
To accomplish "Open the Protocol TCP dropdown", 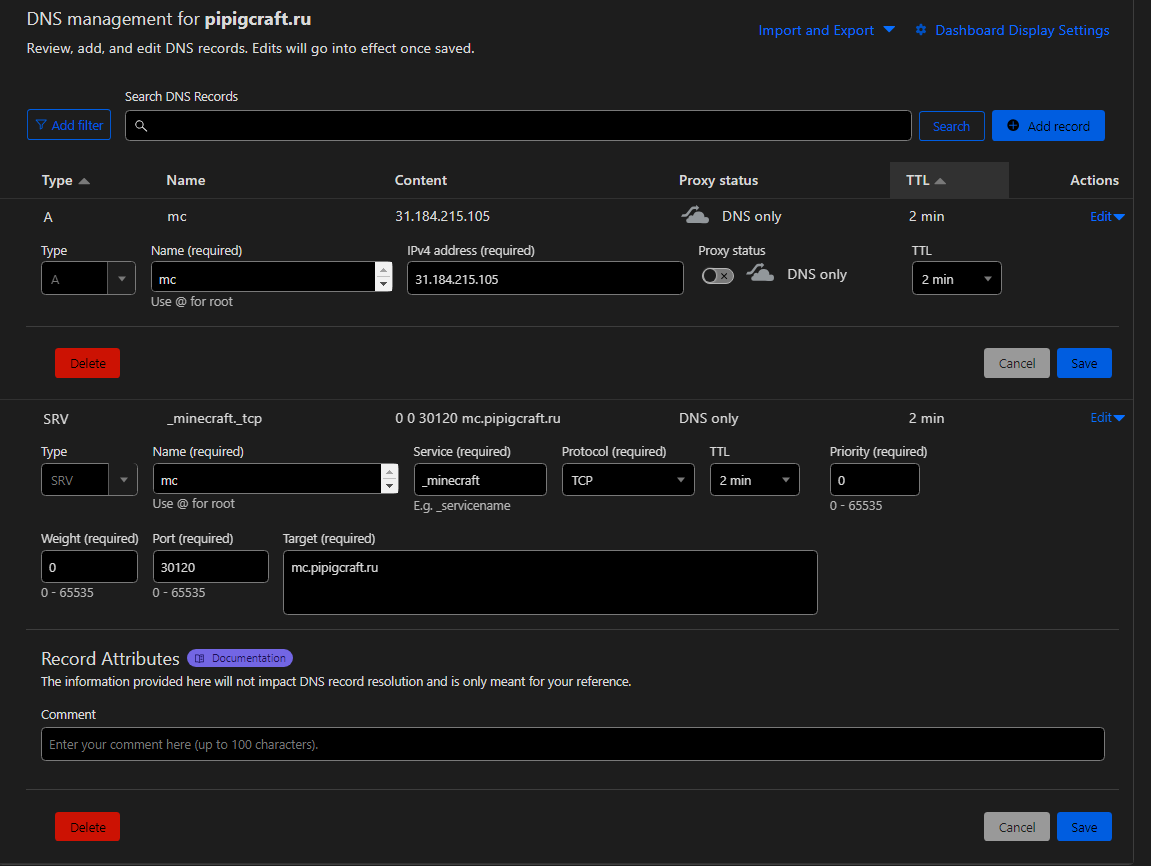I will (628, 479).
